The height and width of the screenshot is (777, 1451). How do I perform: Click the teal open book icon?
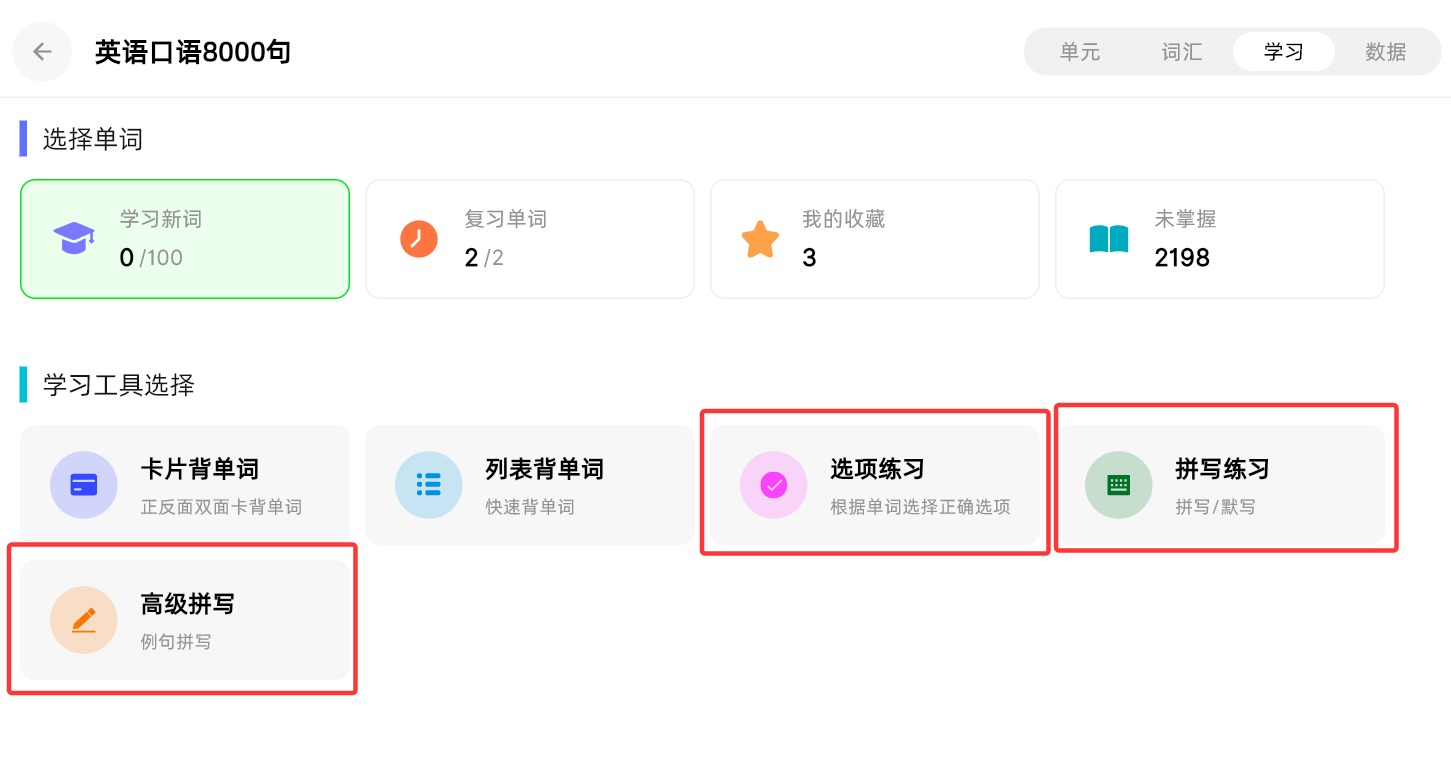pyautogui.click(x=1108, y=239)
